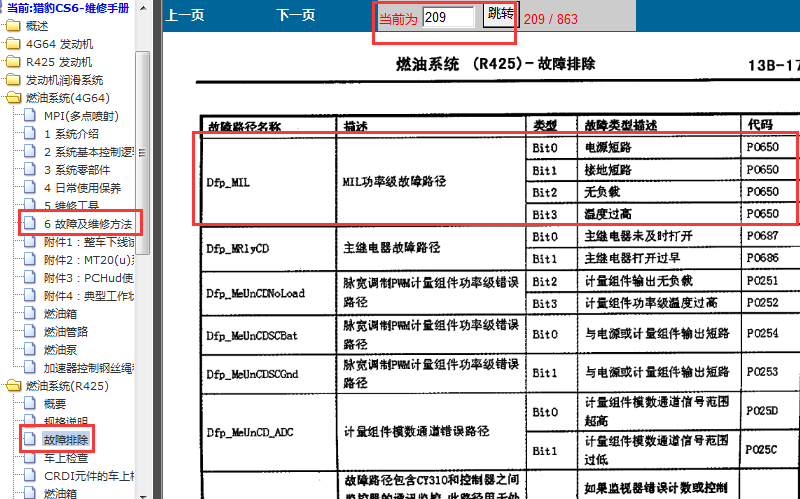Click the code cell P0253
Image resolution: width=800 pixels, height=499 pixels.
(x=769, y=372)
